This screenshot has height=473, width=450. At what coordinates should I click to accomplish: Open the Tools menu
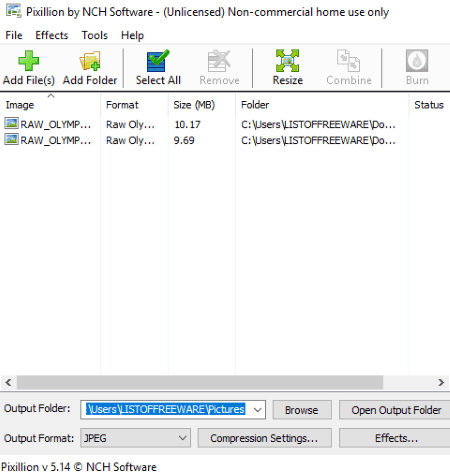click(x=95, y=35)
